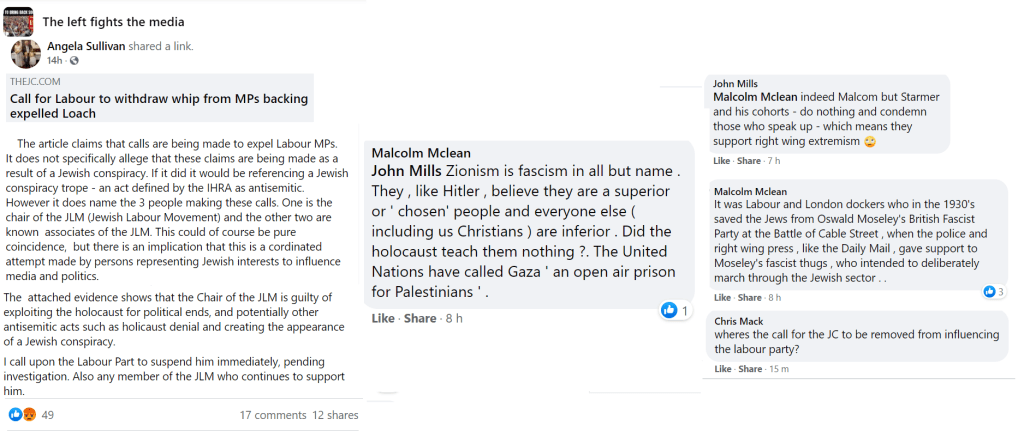The height and width of the screenshot is (431, 1024).
Task: Like Chris Mack's comment
Action: click(721, 369)
